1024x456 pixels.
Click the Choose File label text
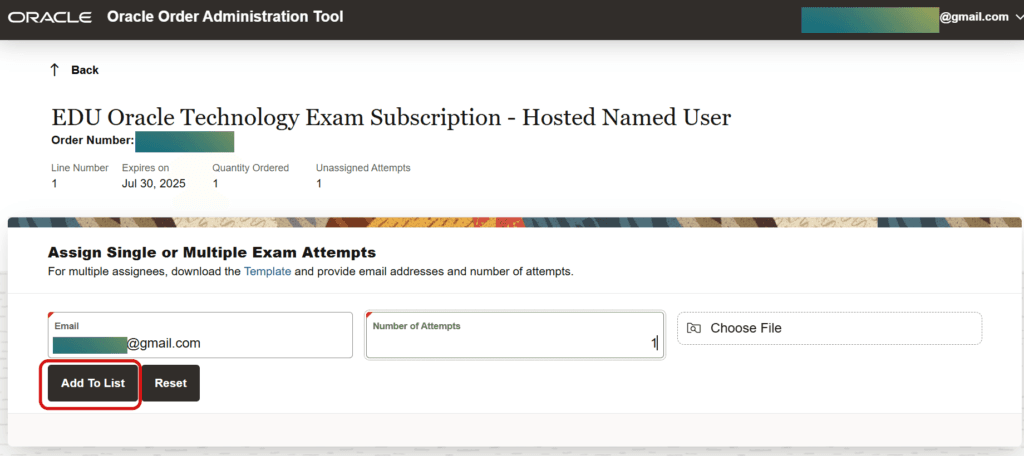(x=746, y=328)
